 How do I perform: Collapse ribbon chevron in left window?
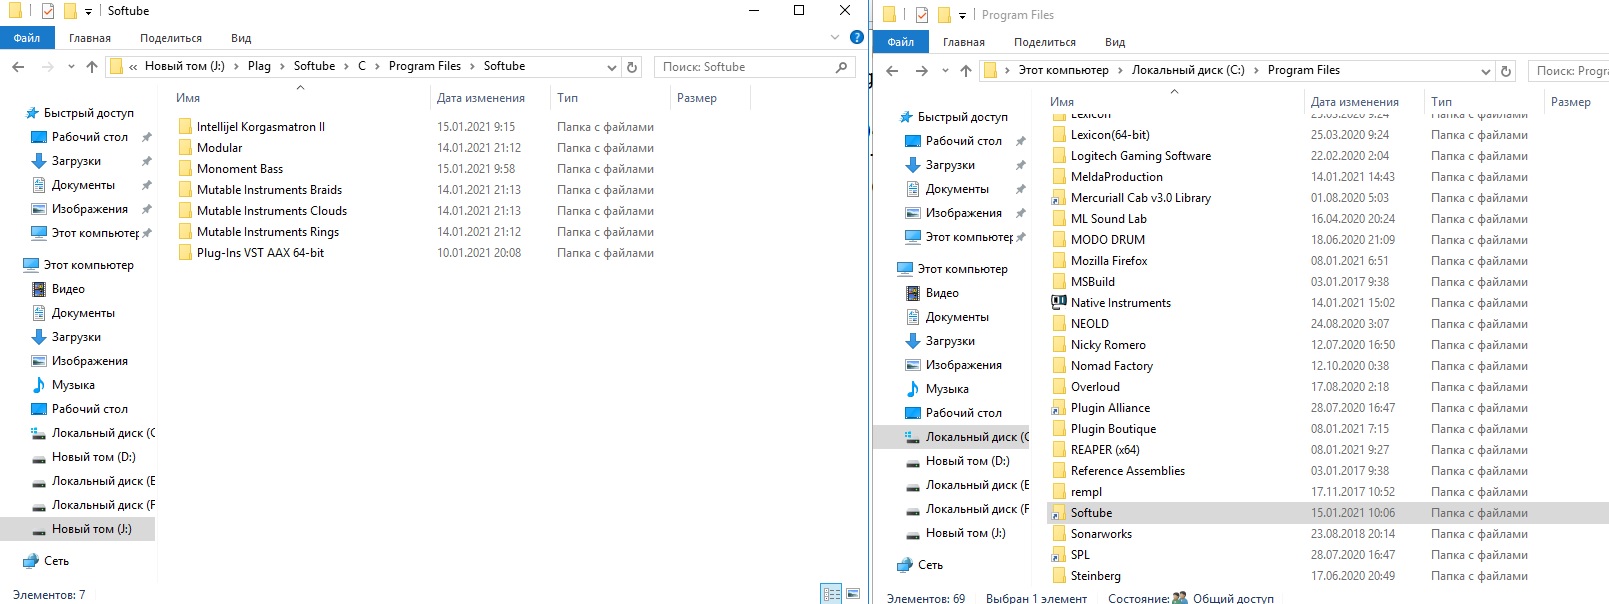835,38
